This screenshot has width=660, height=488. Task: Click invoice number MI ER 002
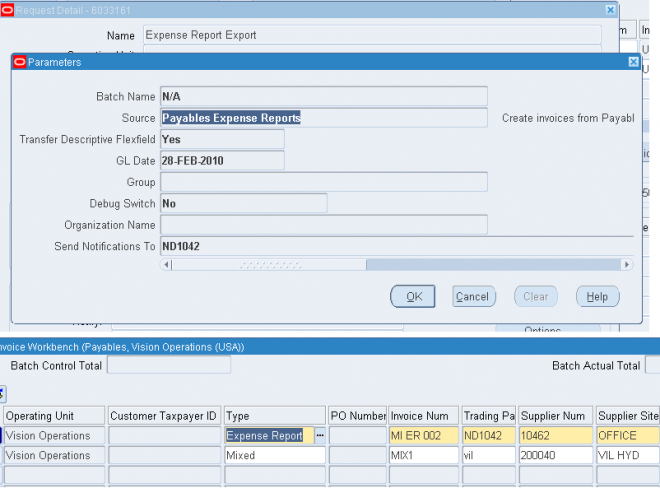click(424, 435)
